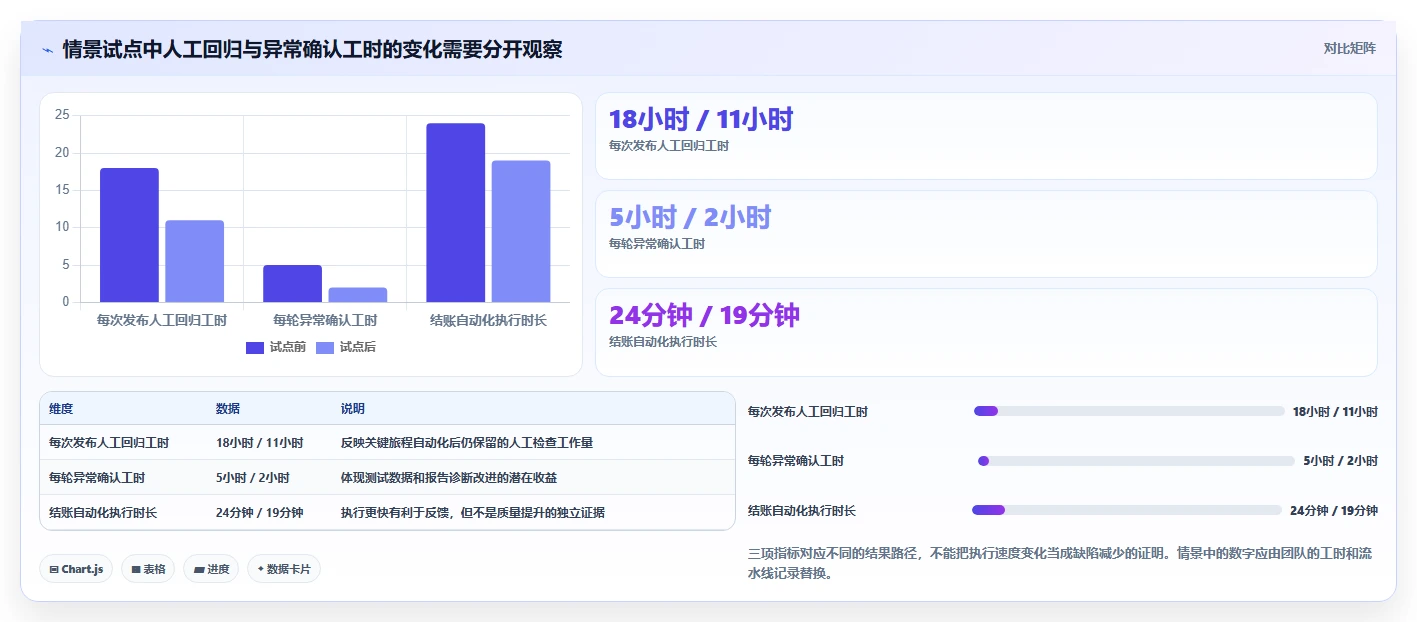Image resolution: width=1417 pixels, height=622 pixels.
Task: Click the 试点前 bar for 每次发布人工回归工时
Action: (x=129, y=235)
